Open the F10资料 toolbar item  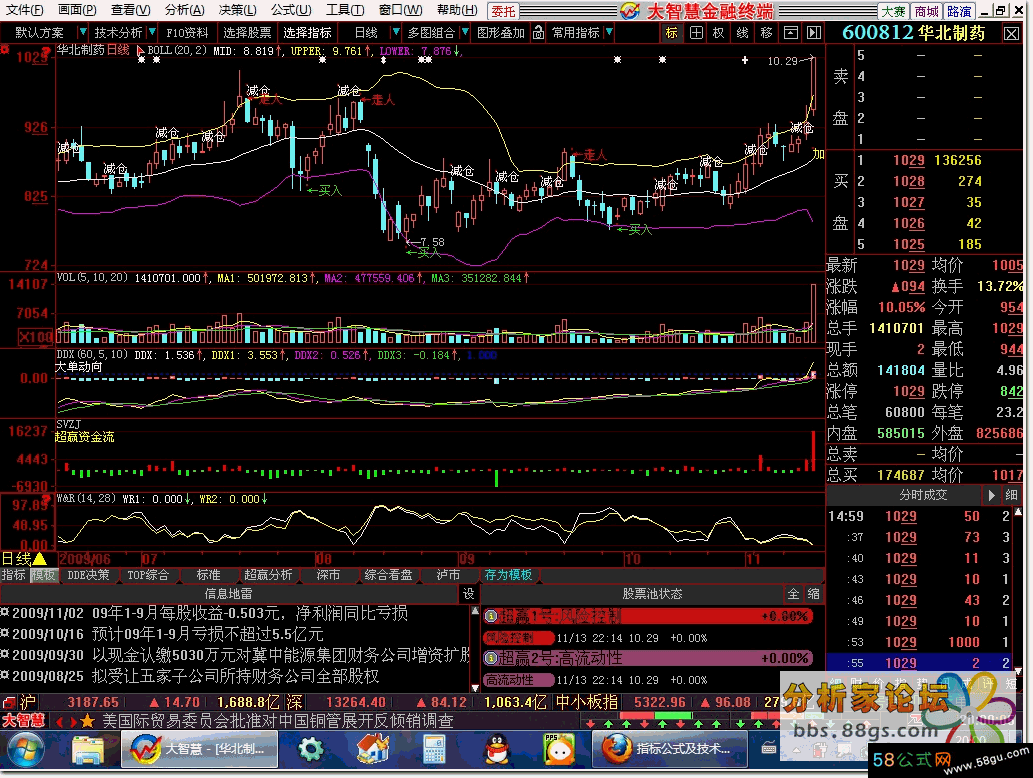pos(187,32)
